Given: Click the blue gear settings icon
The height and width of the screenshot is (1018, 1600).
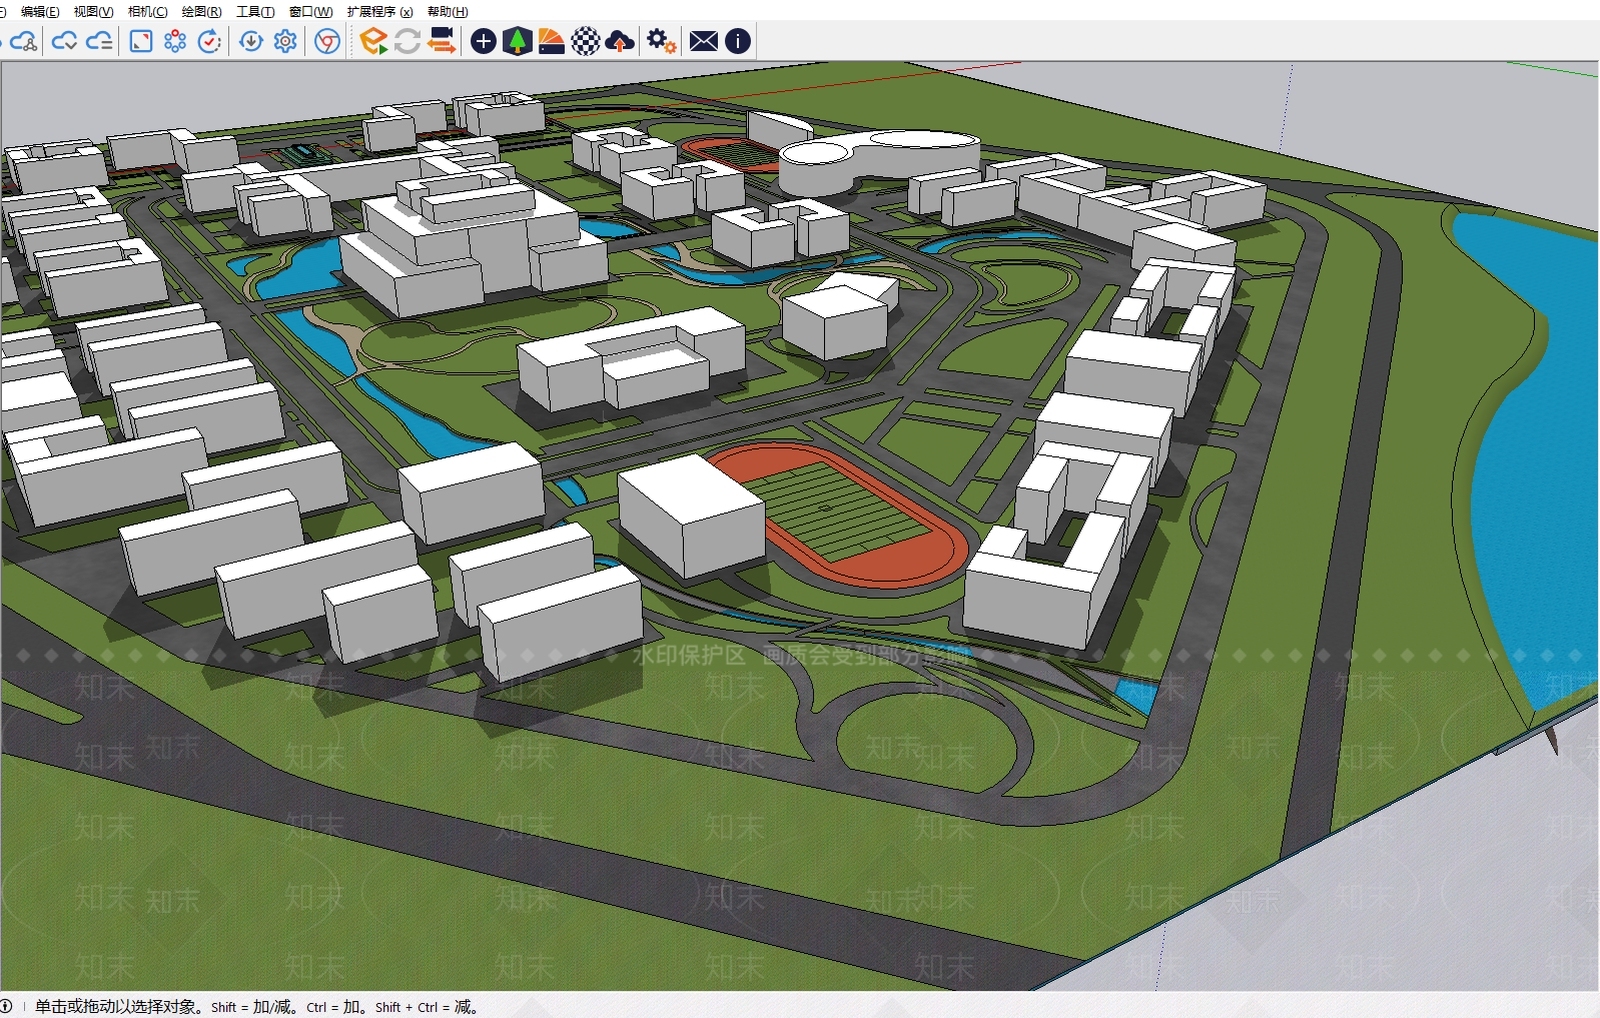Looking at the screenshot, I should tap(285, 41).
